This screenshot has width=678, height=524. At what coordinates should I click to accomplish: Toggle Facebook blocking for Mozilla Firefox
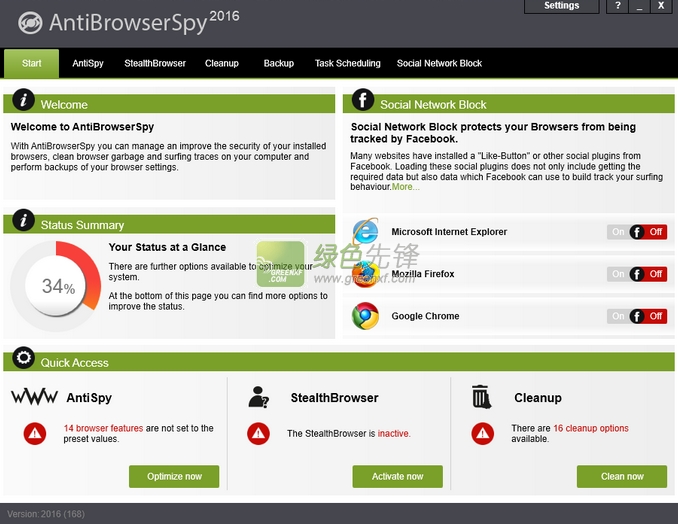(x=637, y=274)
